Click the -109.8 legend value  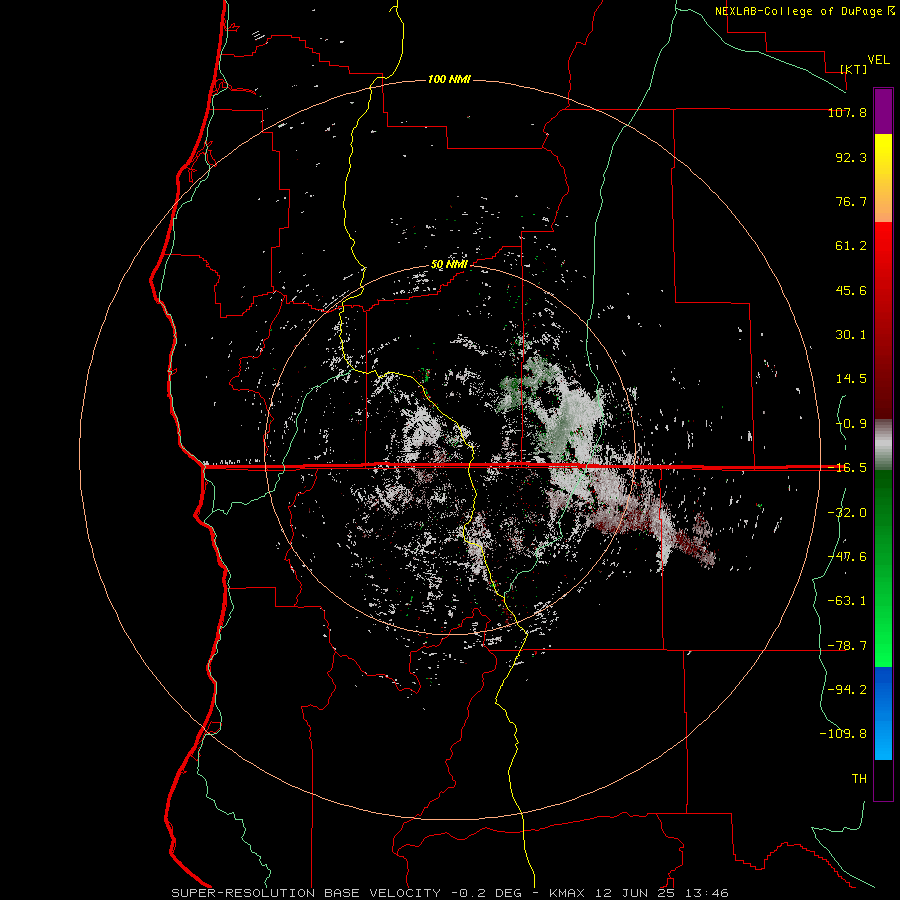point(843,734)
